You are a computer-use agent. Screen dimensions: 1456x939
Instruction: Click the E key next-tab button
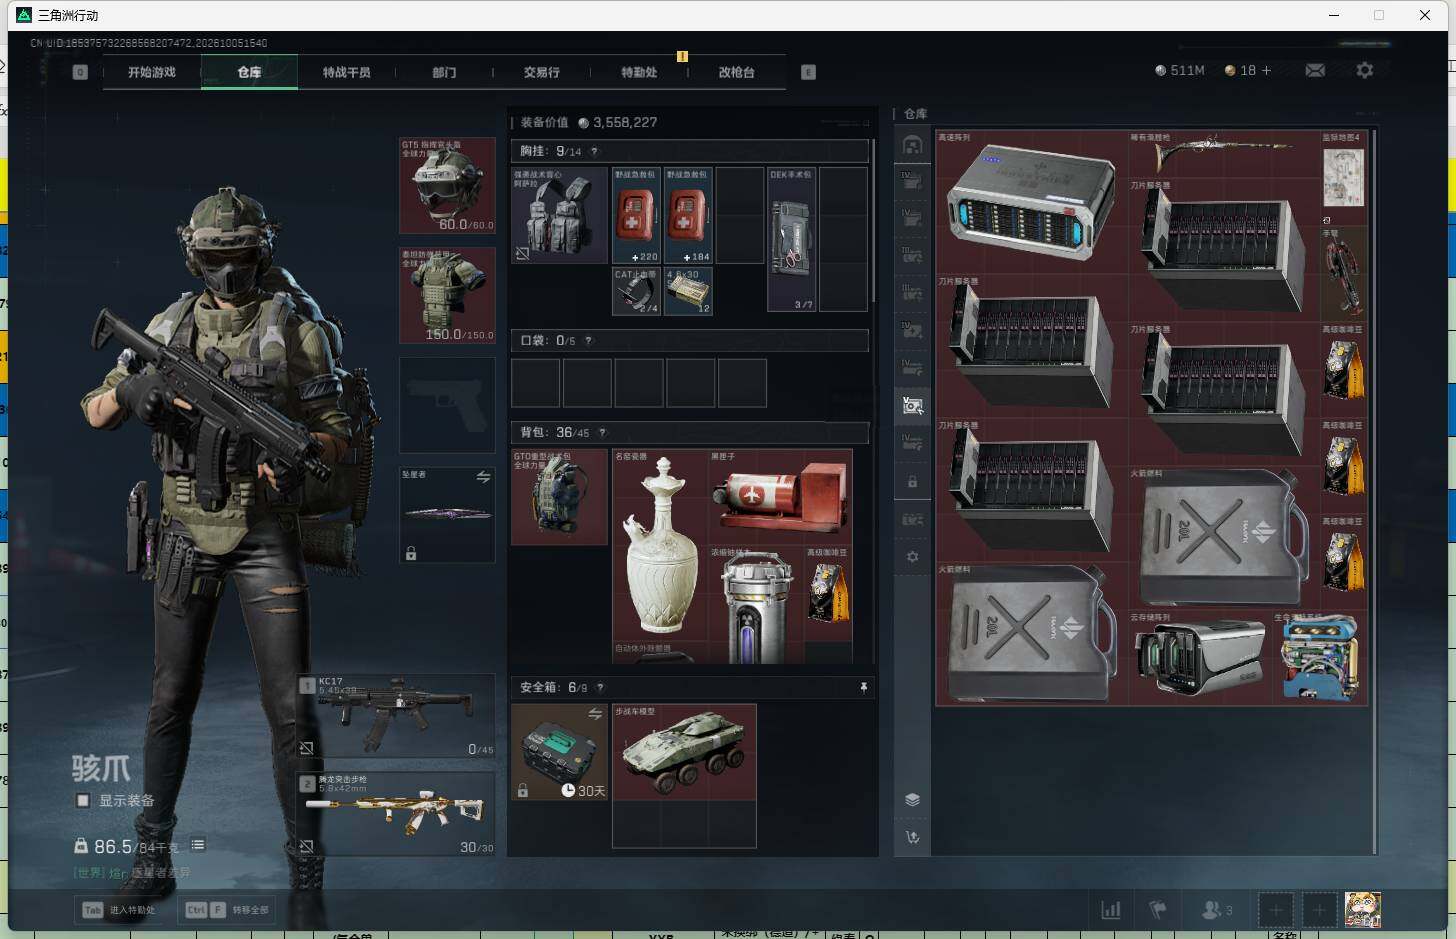808,72
